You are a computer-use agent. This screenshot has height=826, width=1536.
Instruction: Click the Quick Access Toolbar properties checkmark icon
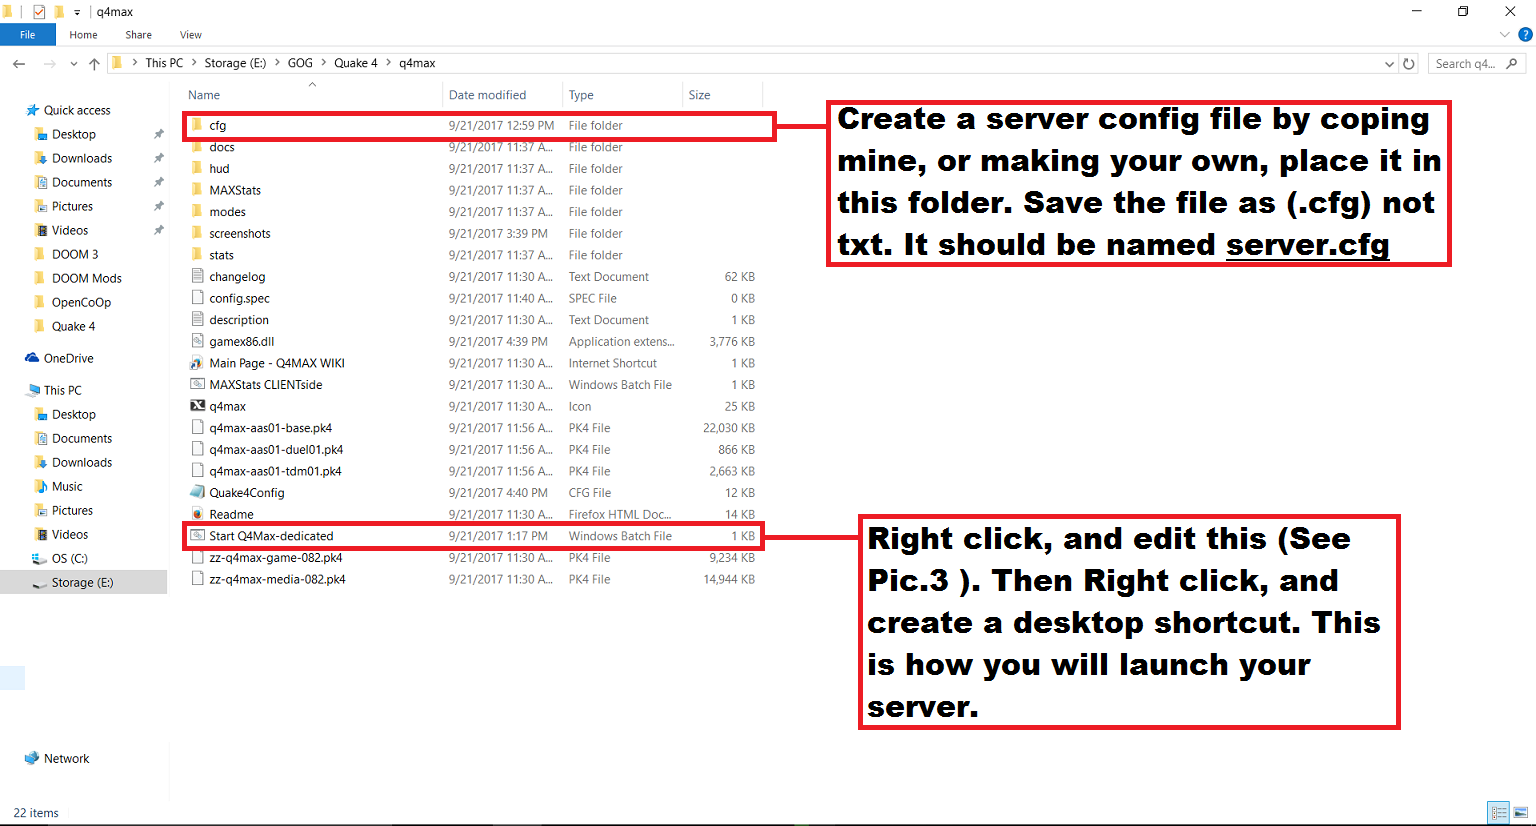[x=39, y=12]
